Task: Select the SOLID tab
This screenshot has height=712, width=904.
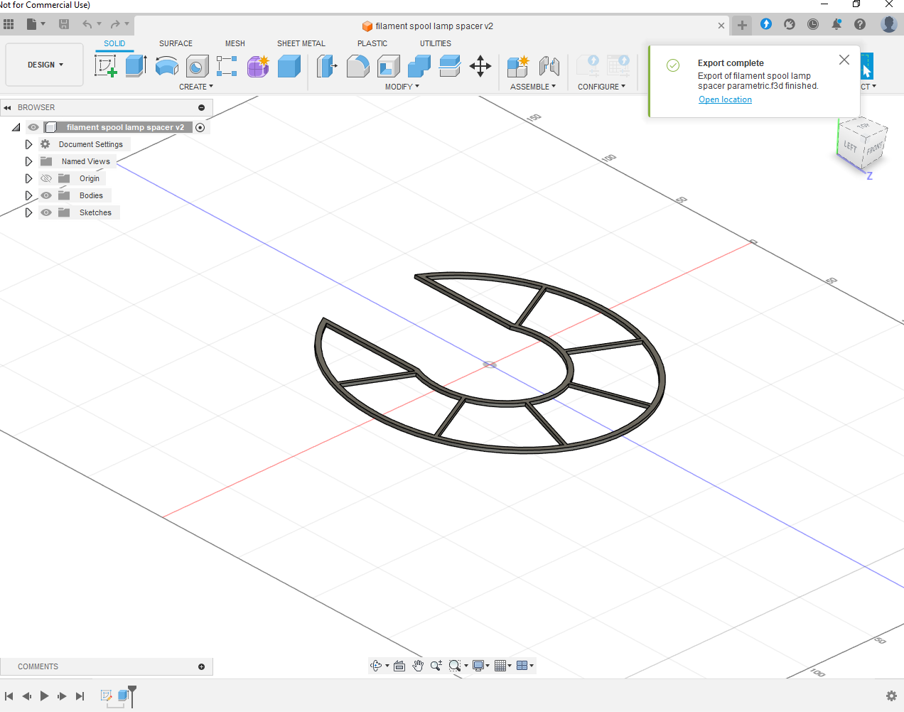Action: (x=114, y=43)
